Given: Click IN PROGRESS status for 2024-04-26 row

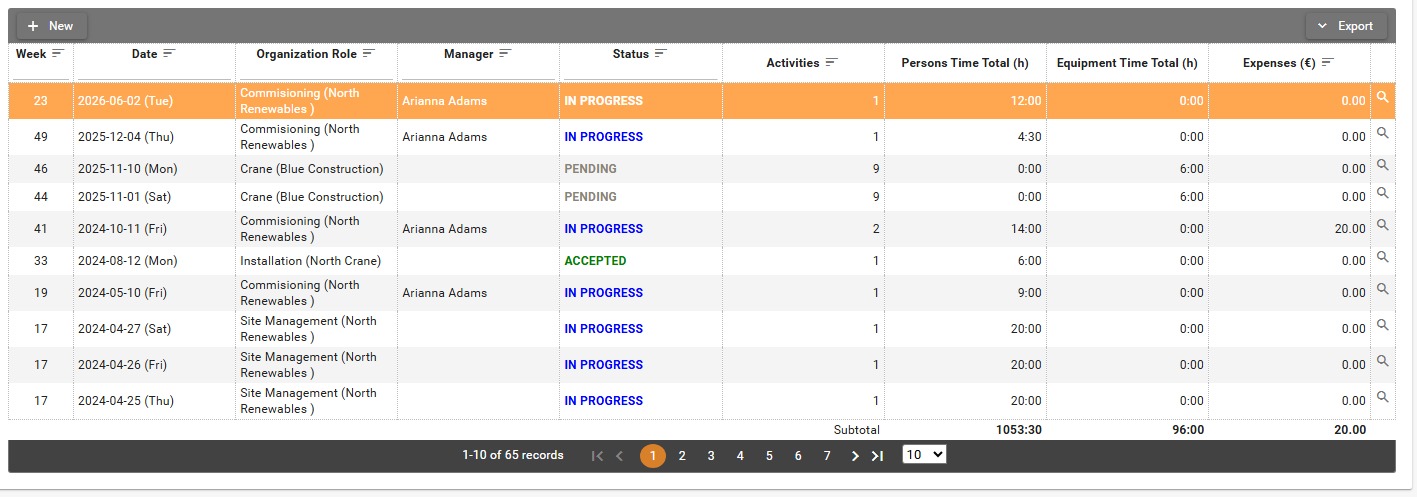Looking at the screenshot, I should pyautogui.click(x=604, y=365).
